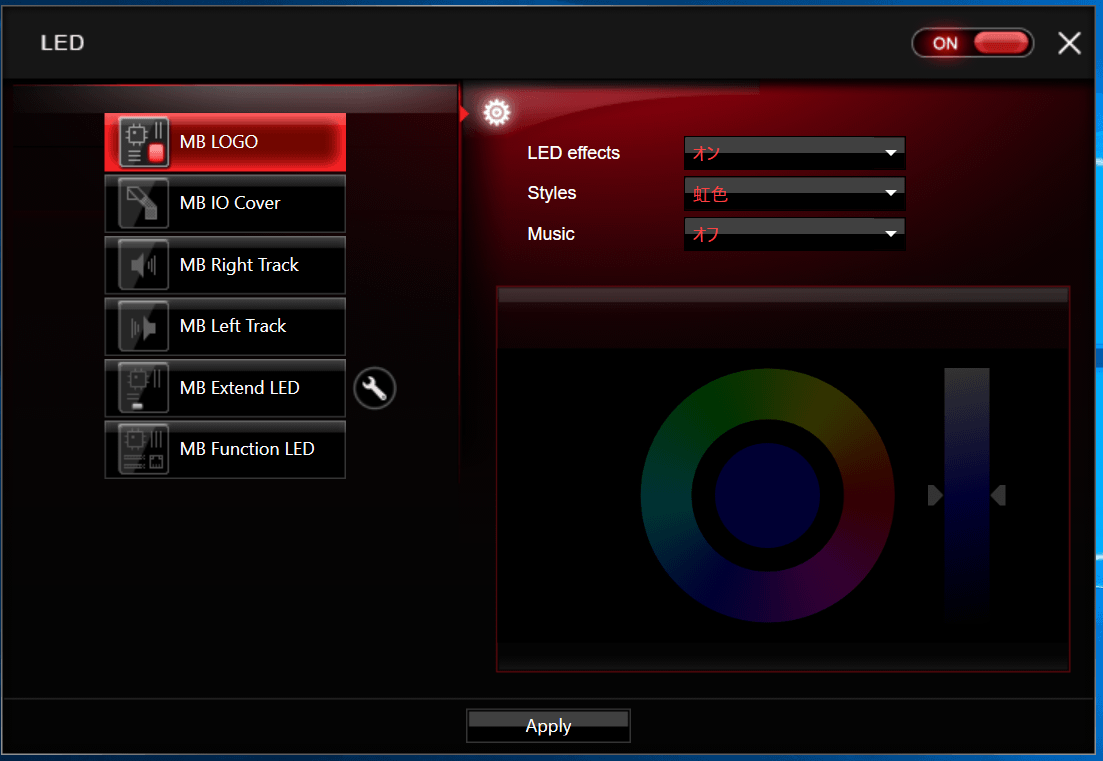The height and width of the screenshot is (761, 1103).
Task: Open the wrench settings for Extend LED
Action: [375, 388]
